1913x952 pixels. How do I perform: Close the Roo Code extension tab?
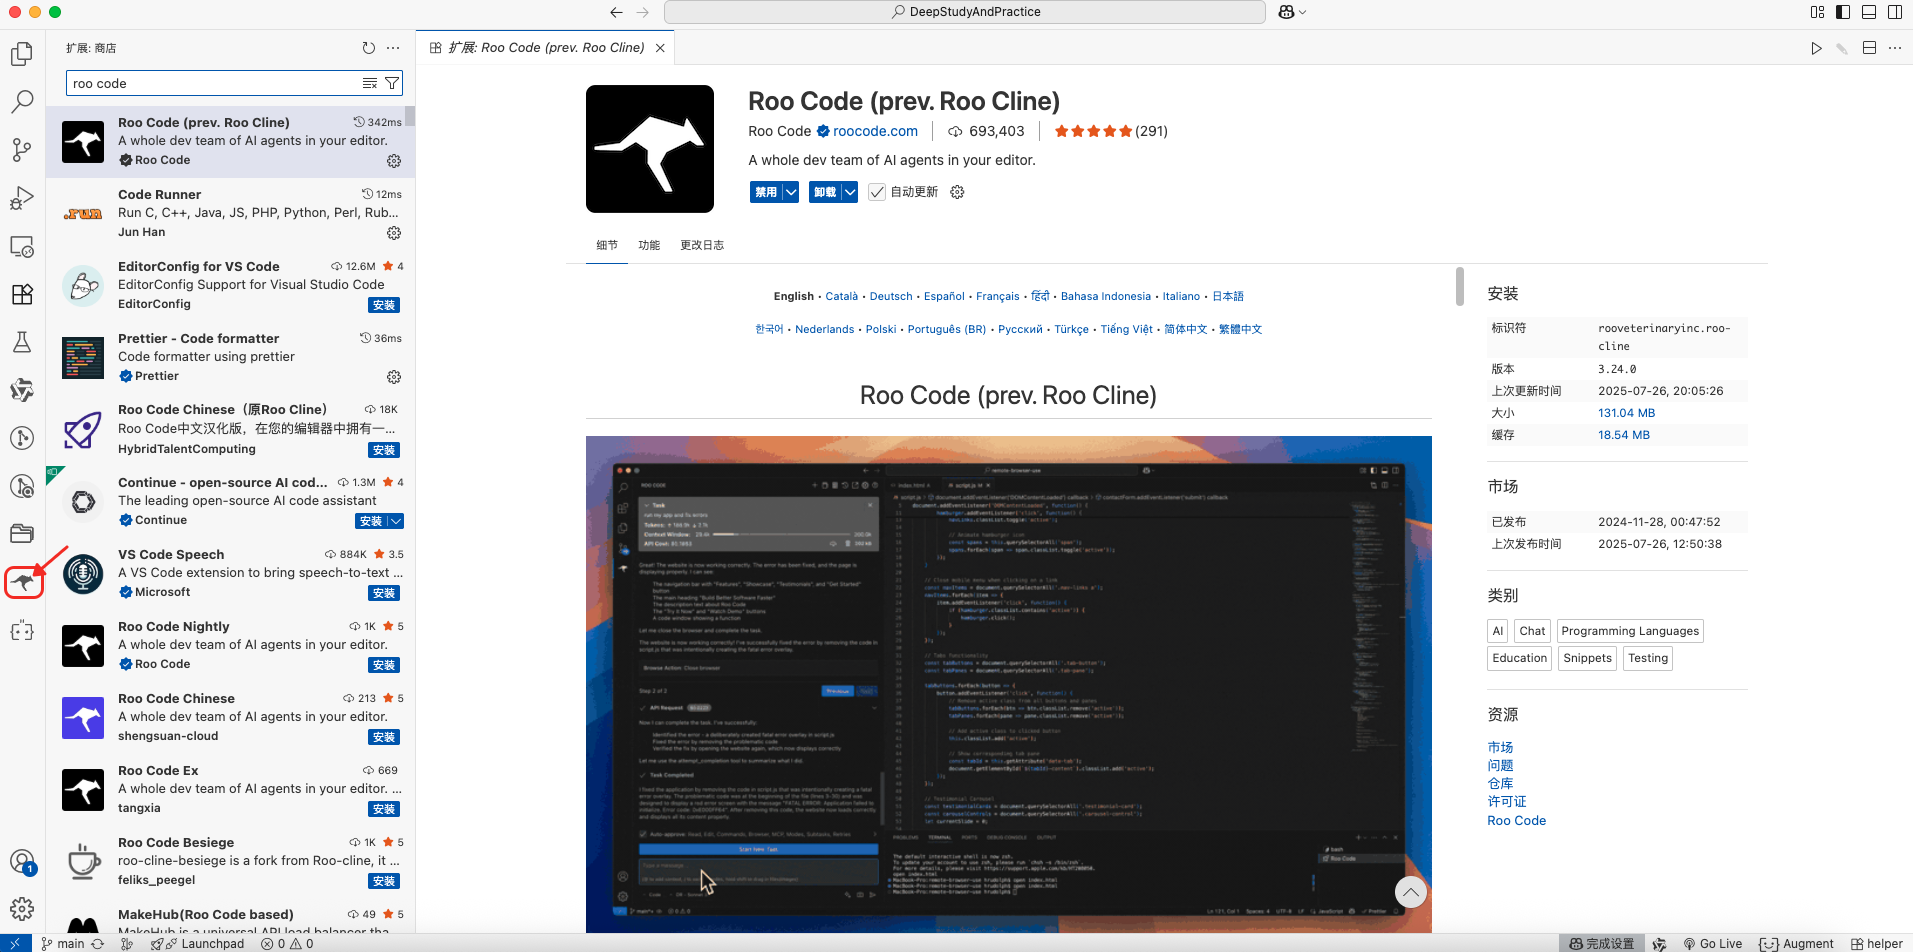[x=660, y=48]
